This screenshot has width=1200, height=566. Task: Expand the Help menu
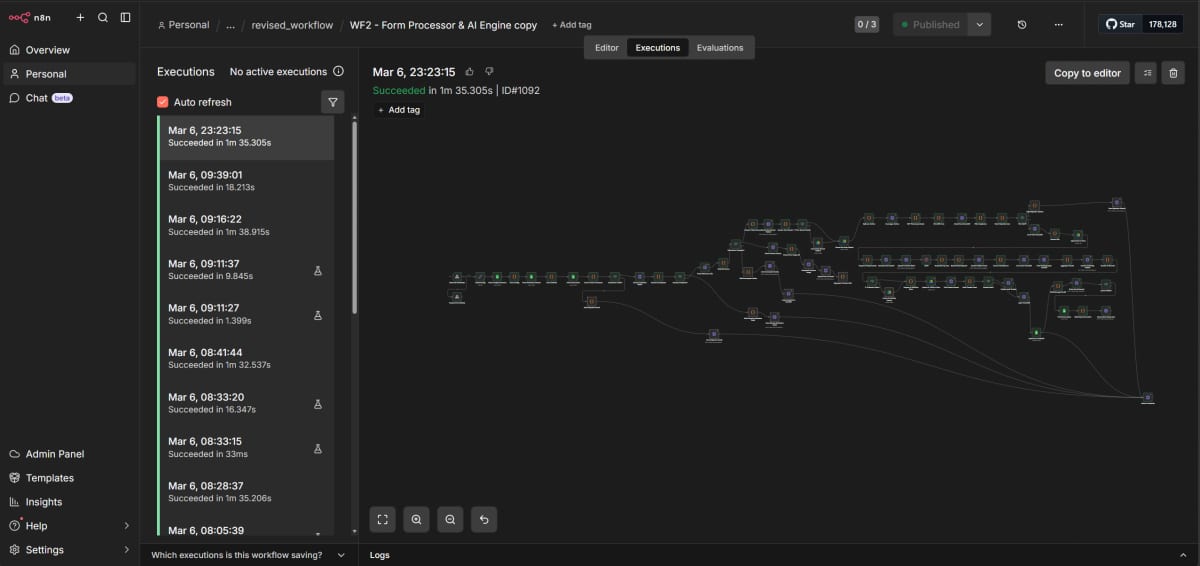[x=69, y=526]
